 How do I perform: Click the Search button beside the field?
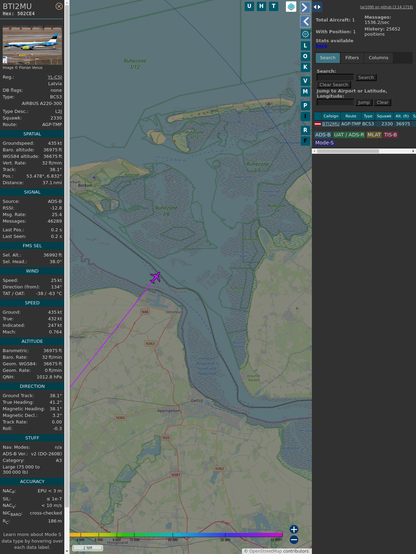[366, 77]
